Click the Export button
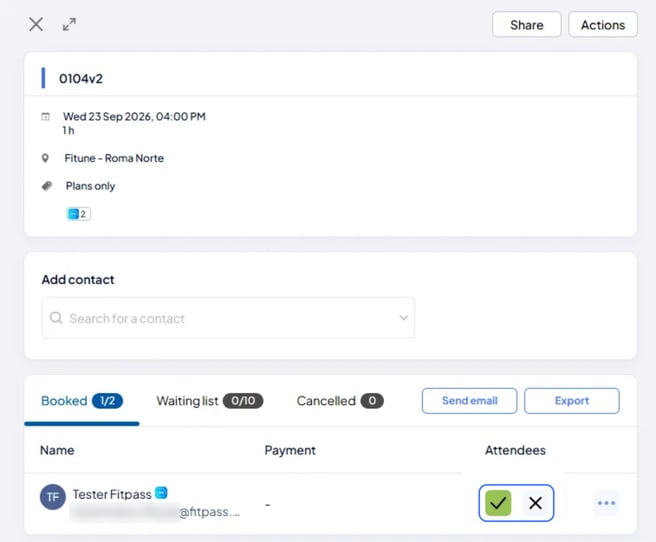The image size is (656, 542). [x=571, y=401]
